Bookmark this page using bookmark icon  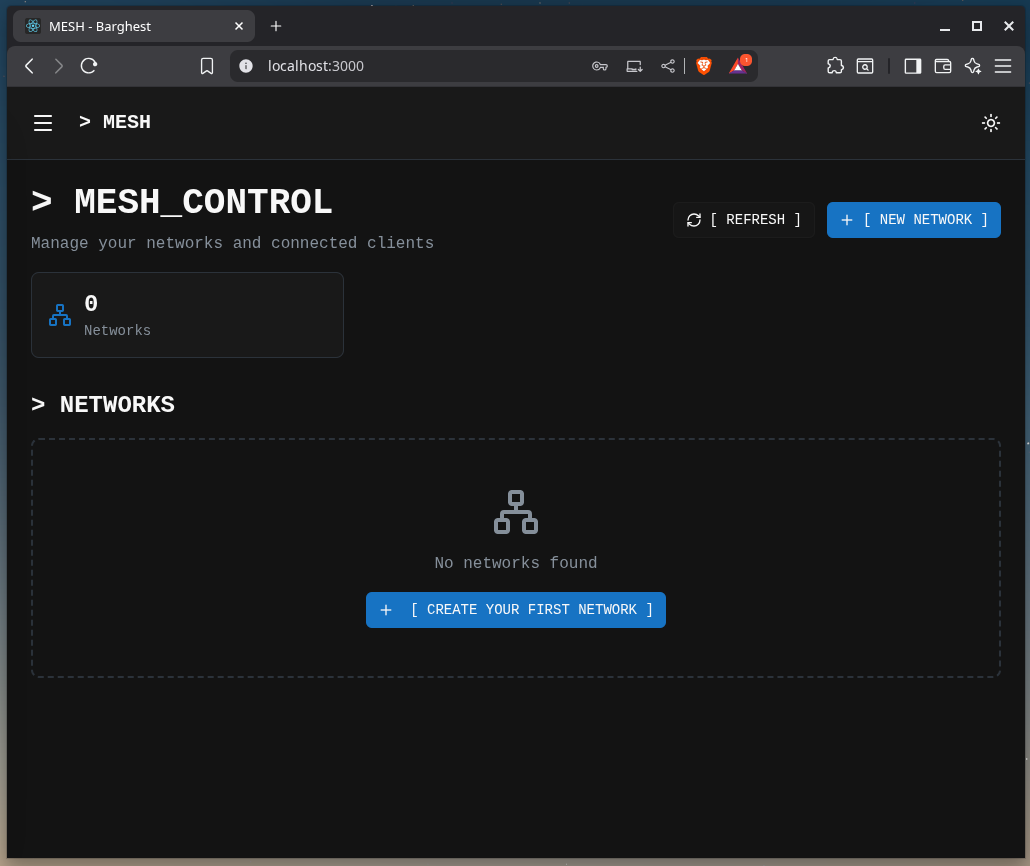pos(207,66)
